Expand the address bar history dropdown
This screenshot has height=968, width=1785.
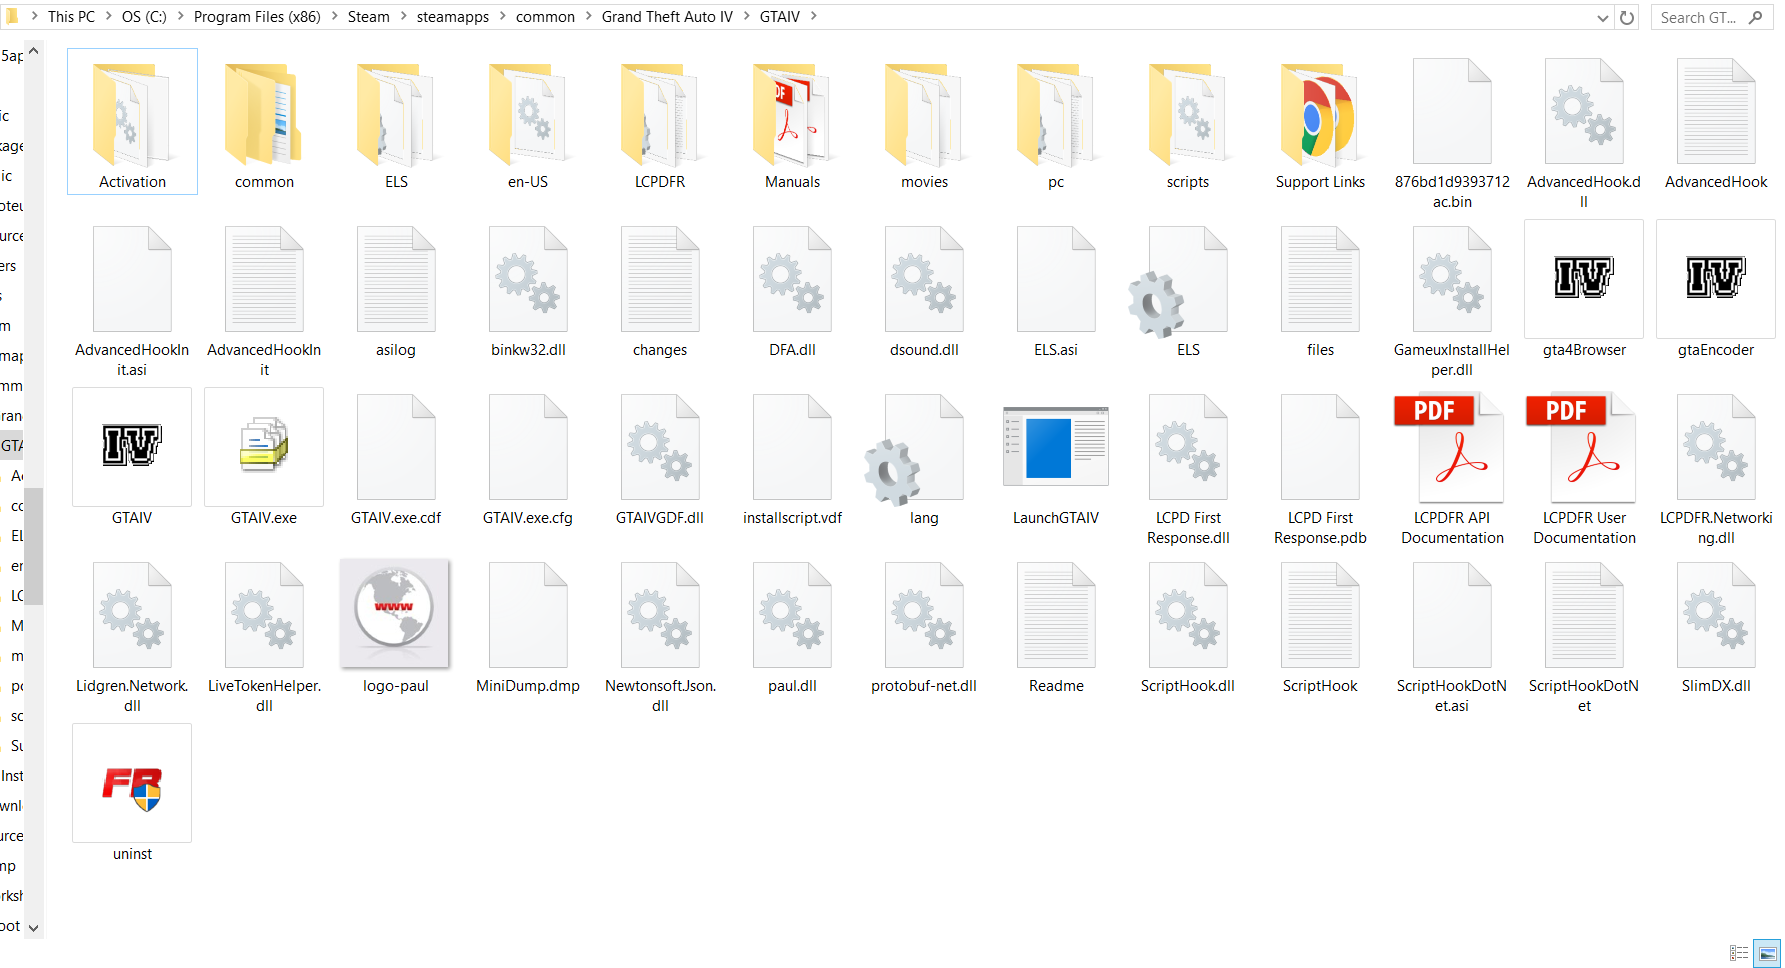pos(1603,17)
